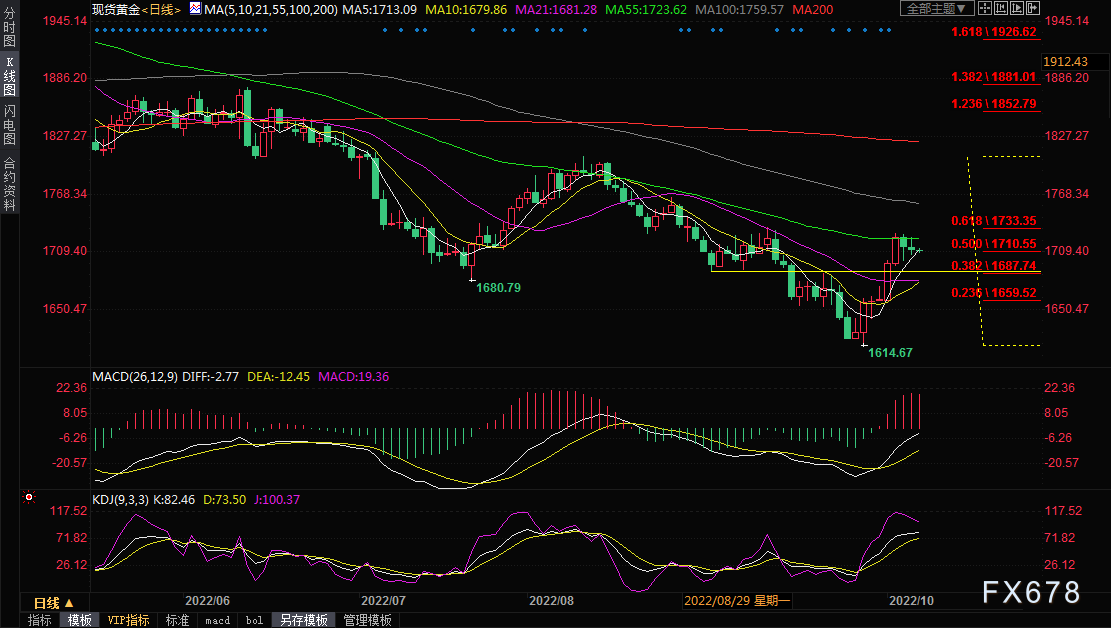The width and height of the screenshot is (1111, 628).
Task: Click the blue cube icon before MA parameters
Action: (x=195, y=9)
